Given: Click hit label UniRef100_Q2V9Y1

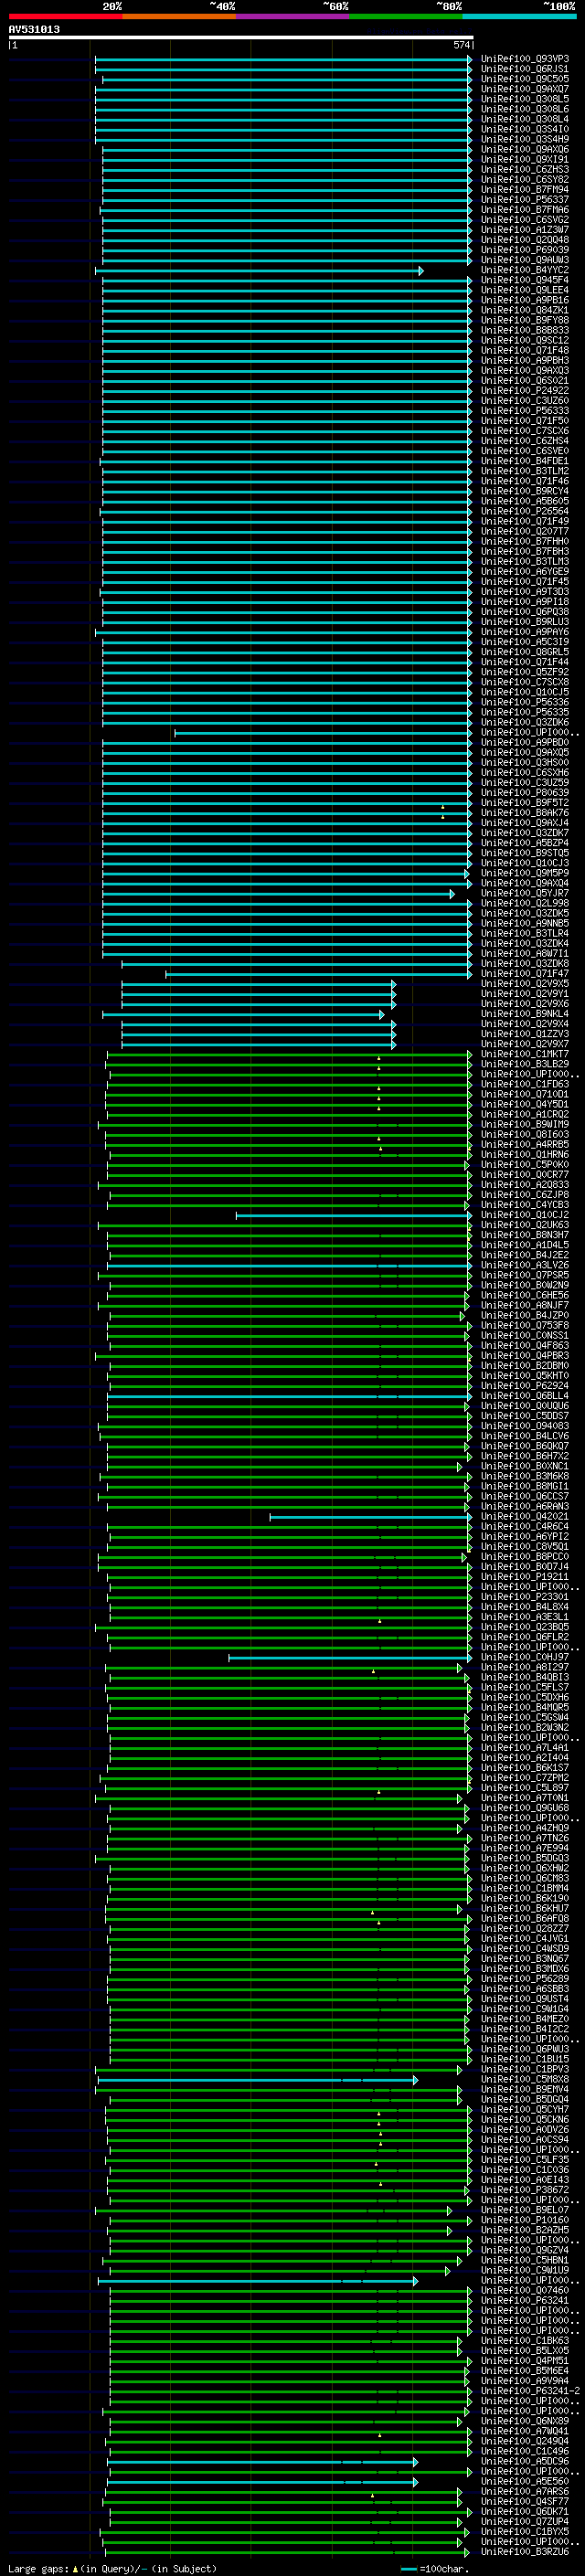Looking at the screenshot, I should coord(525,994).
